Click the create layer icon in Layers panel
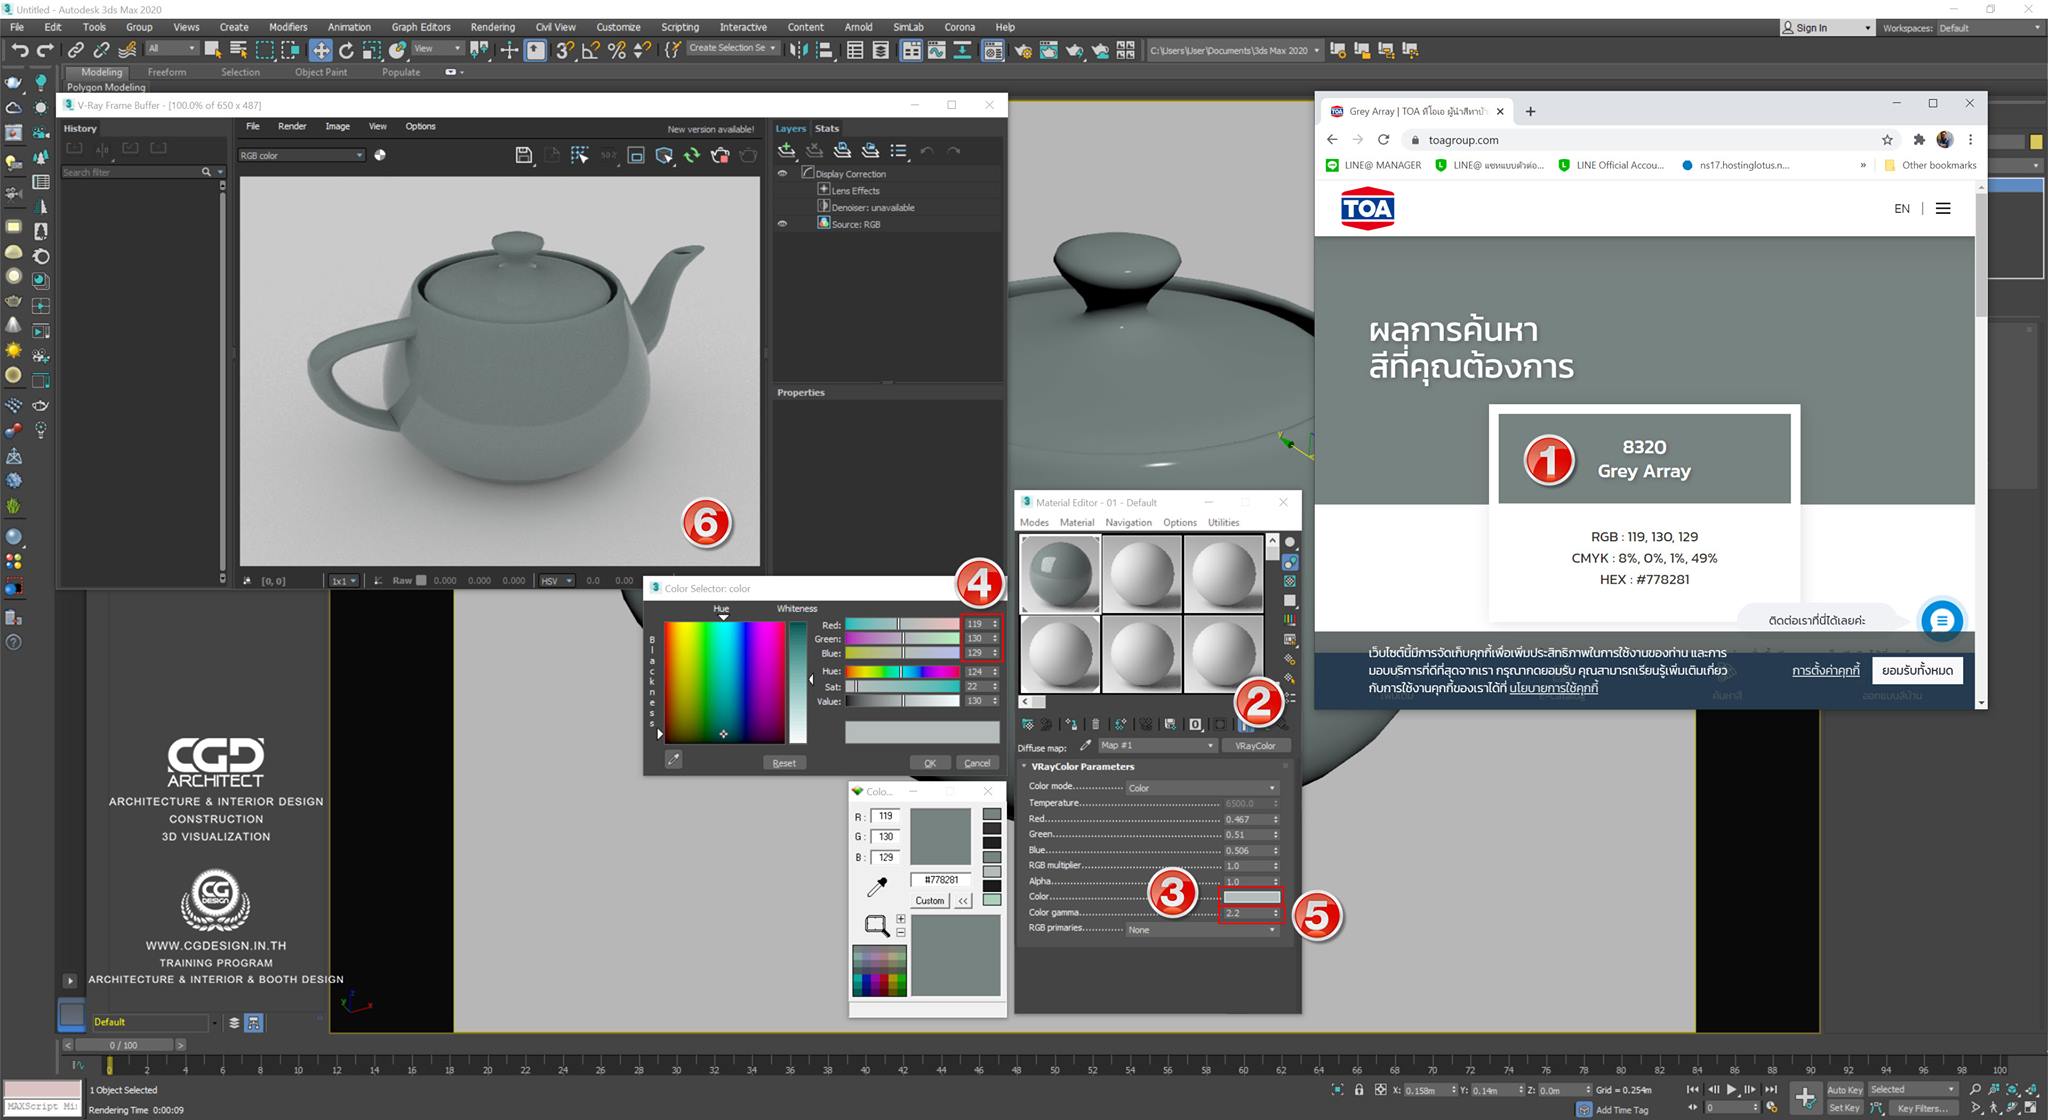Image resolution: width=2048 pixels, height=1120 pixels. pos(787,150)
